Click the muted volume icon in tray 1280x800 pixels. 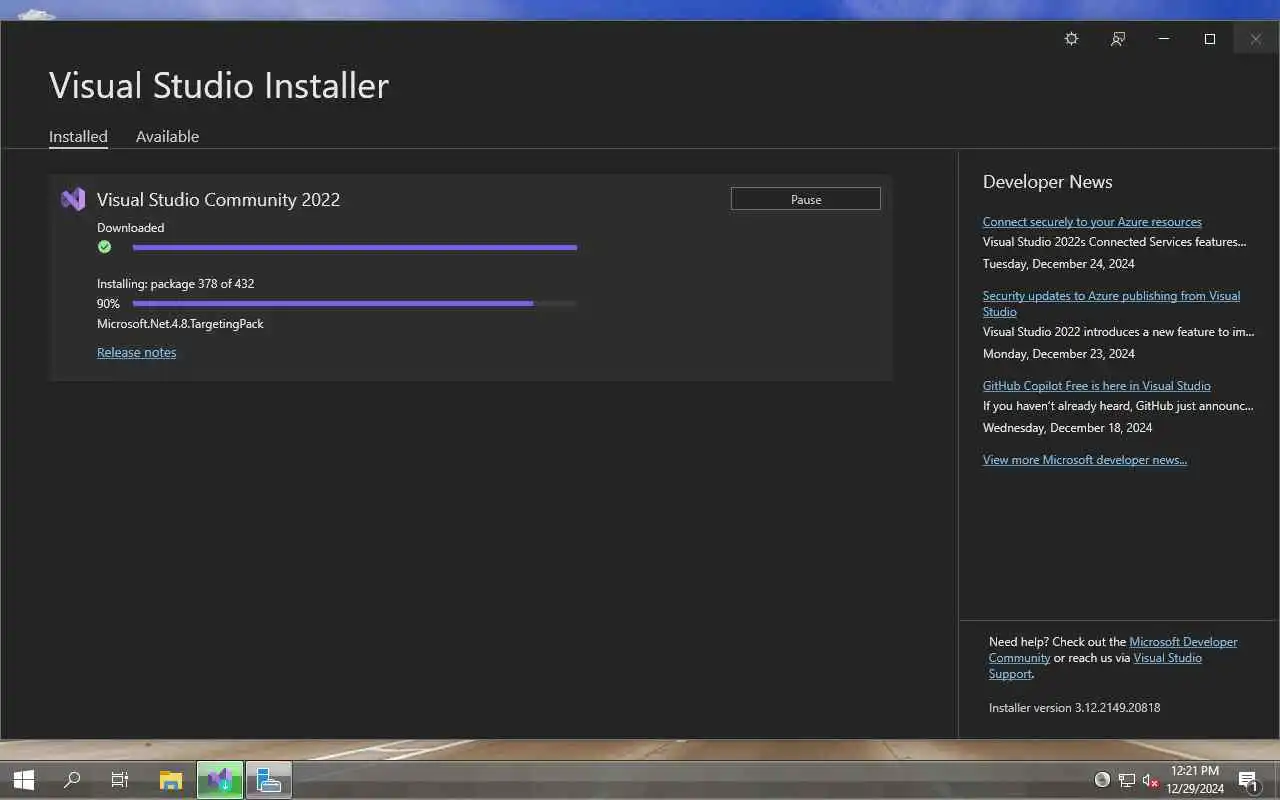1150,780
